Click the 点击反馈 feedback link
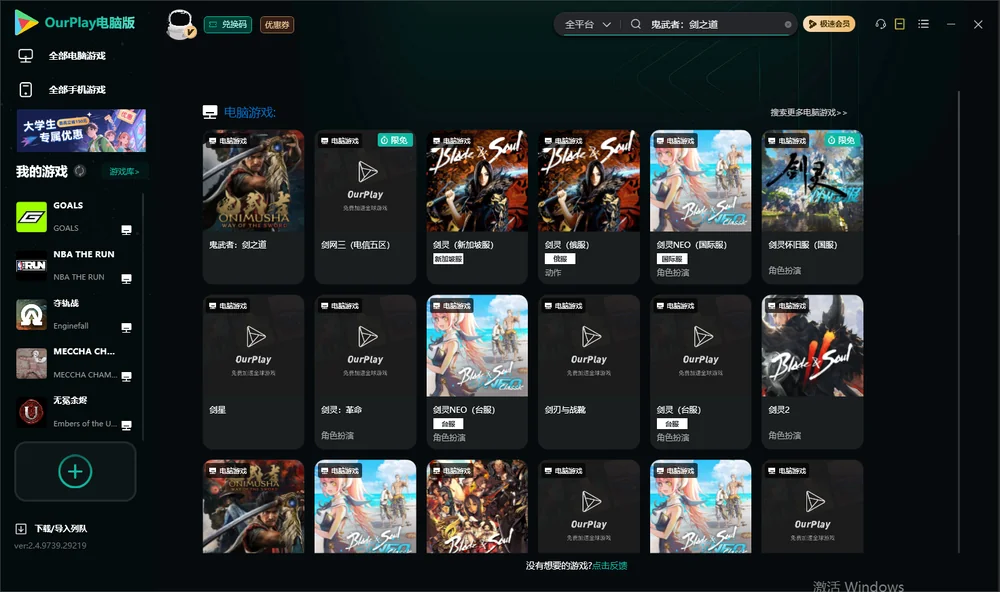The width and height of the screenshot is (1000, 592). (x=610, y=565)
